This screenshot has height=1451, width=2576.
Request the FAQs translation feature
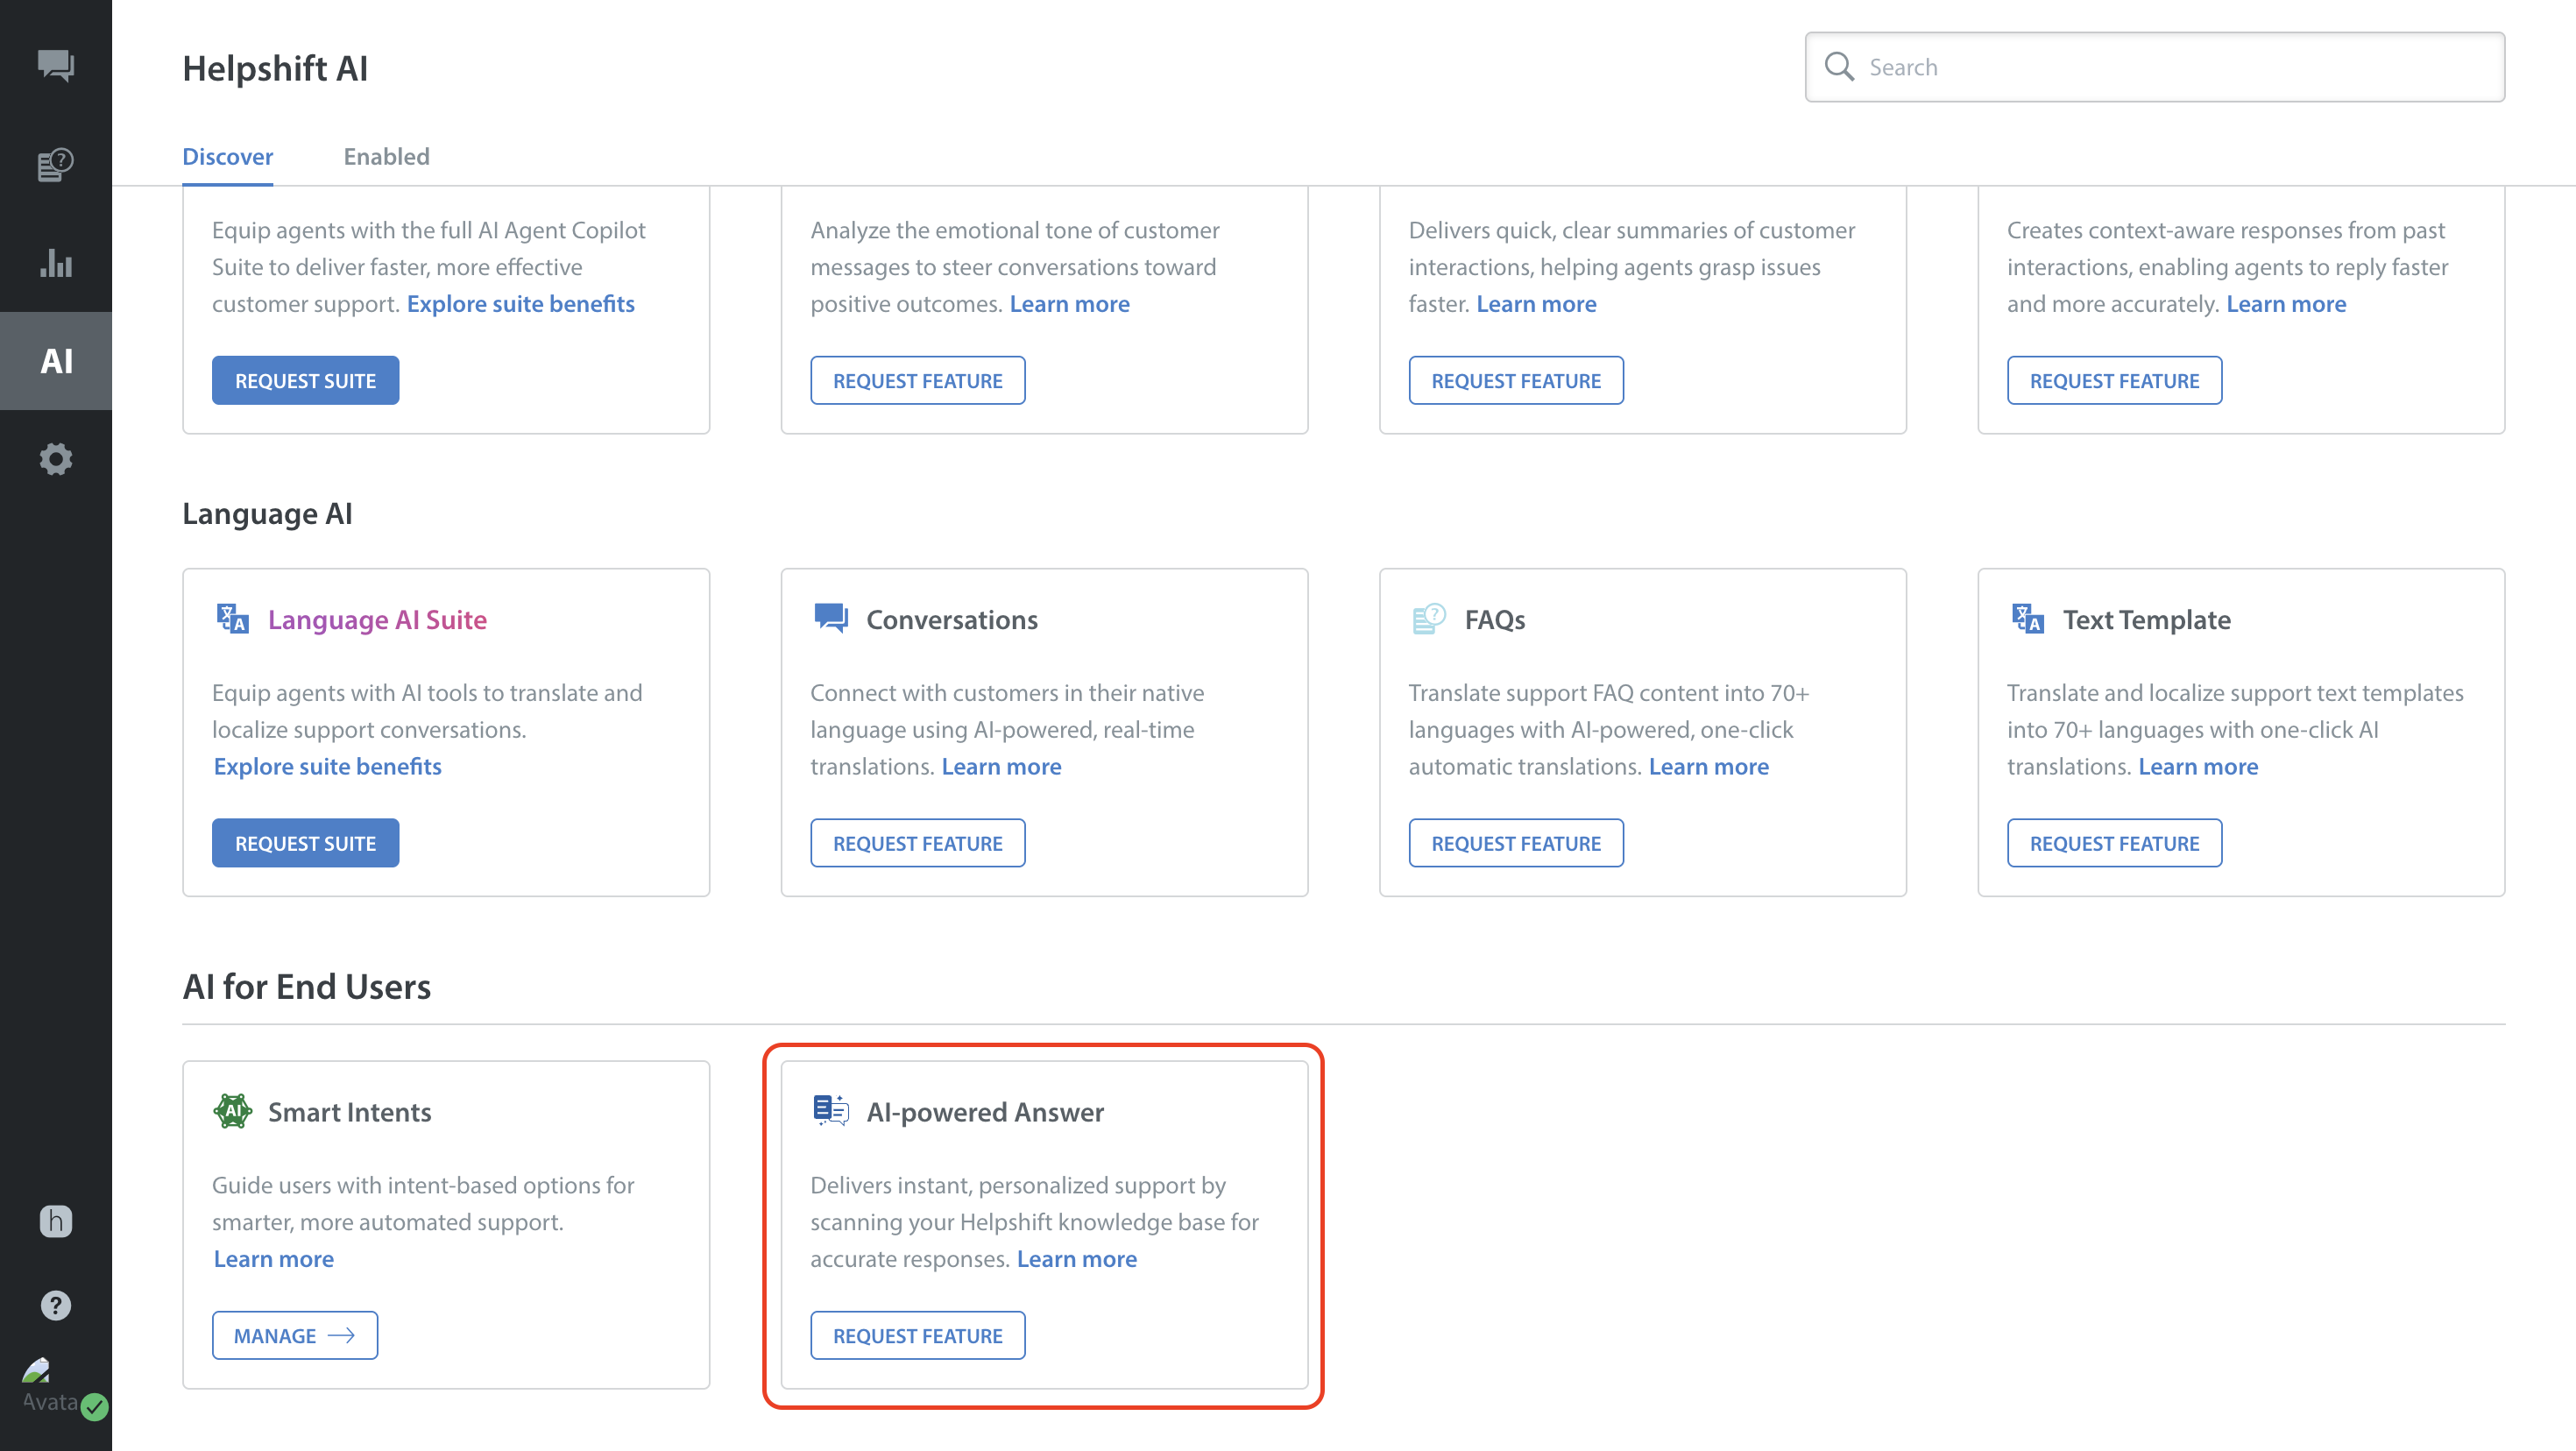click(1515, 843)
